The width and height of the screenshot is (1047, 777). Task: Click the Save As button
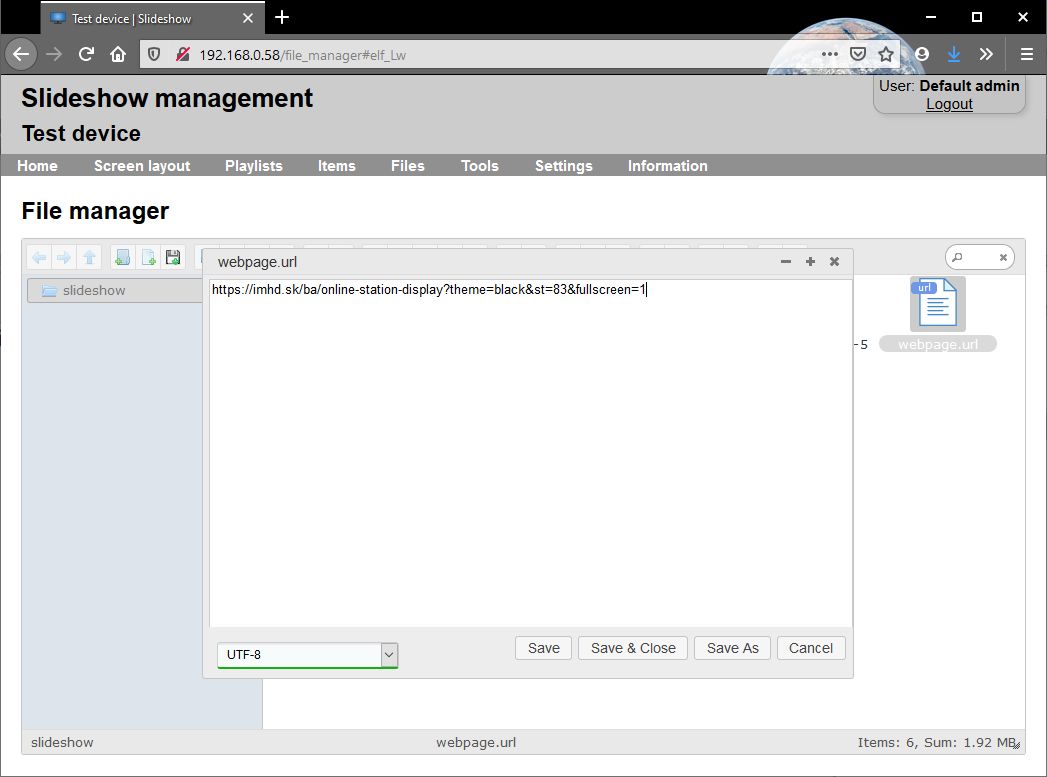pyautogui.click(x=732, y=648)
